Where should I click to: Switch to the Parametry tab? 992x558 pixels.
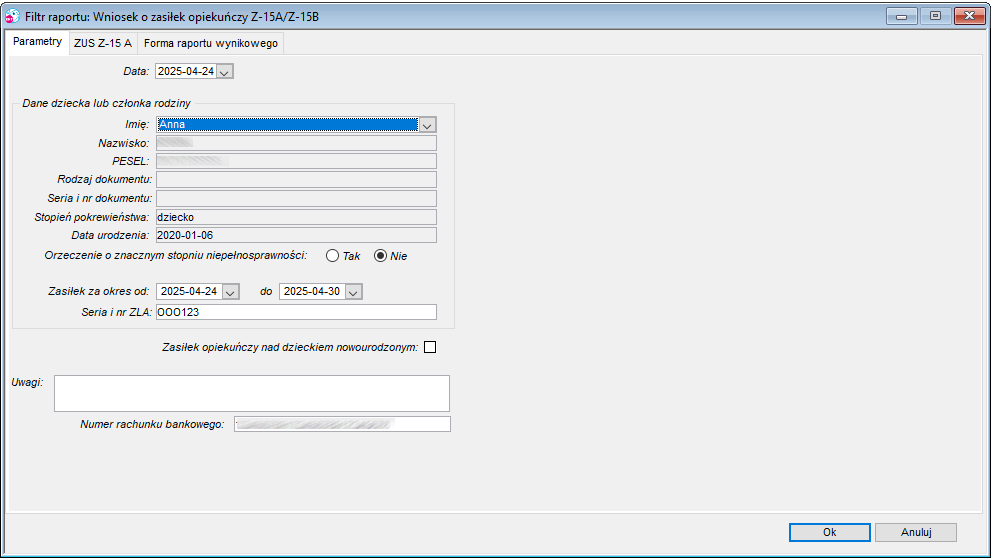point(37,42)
